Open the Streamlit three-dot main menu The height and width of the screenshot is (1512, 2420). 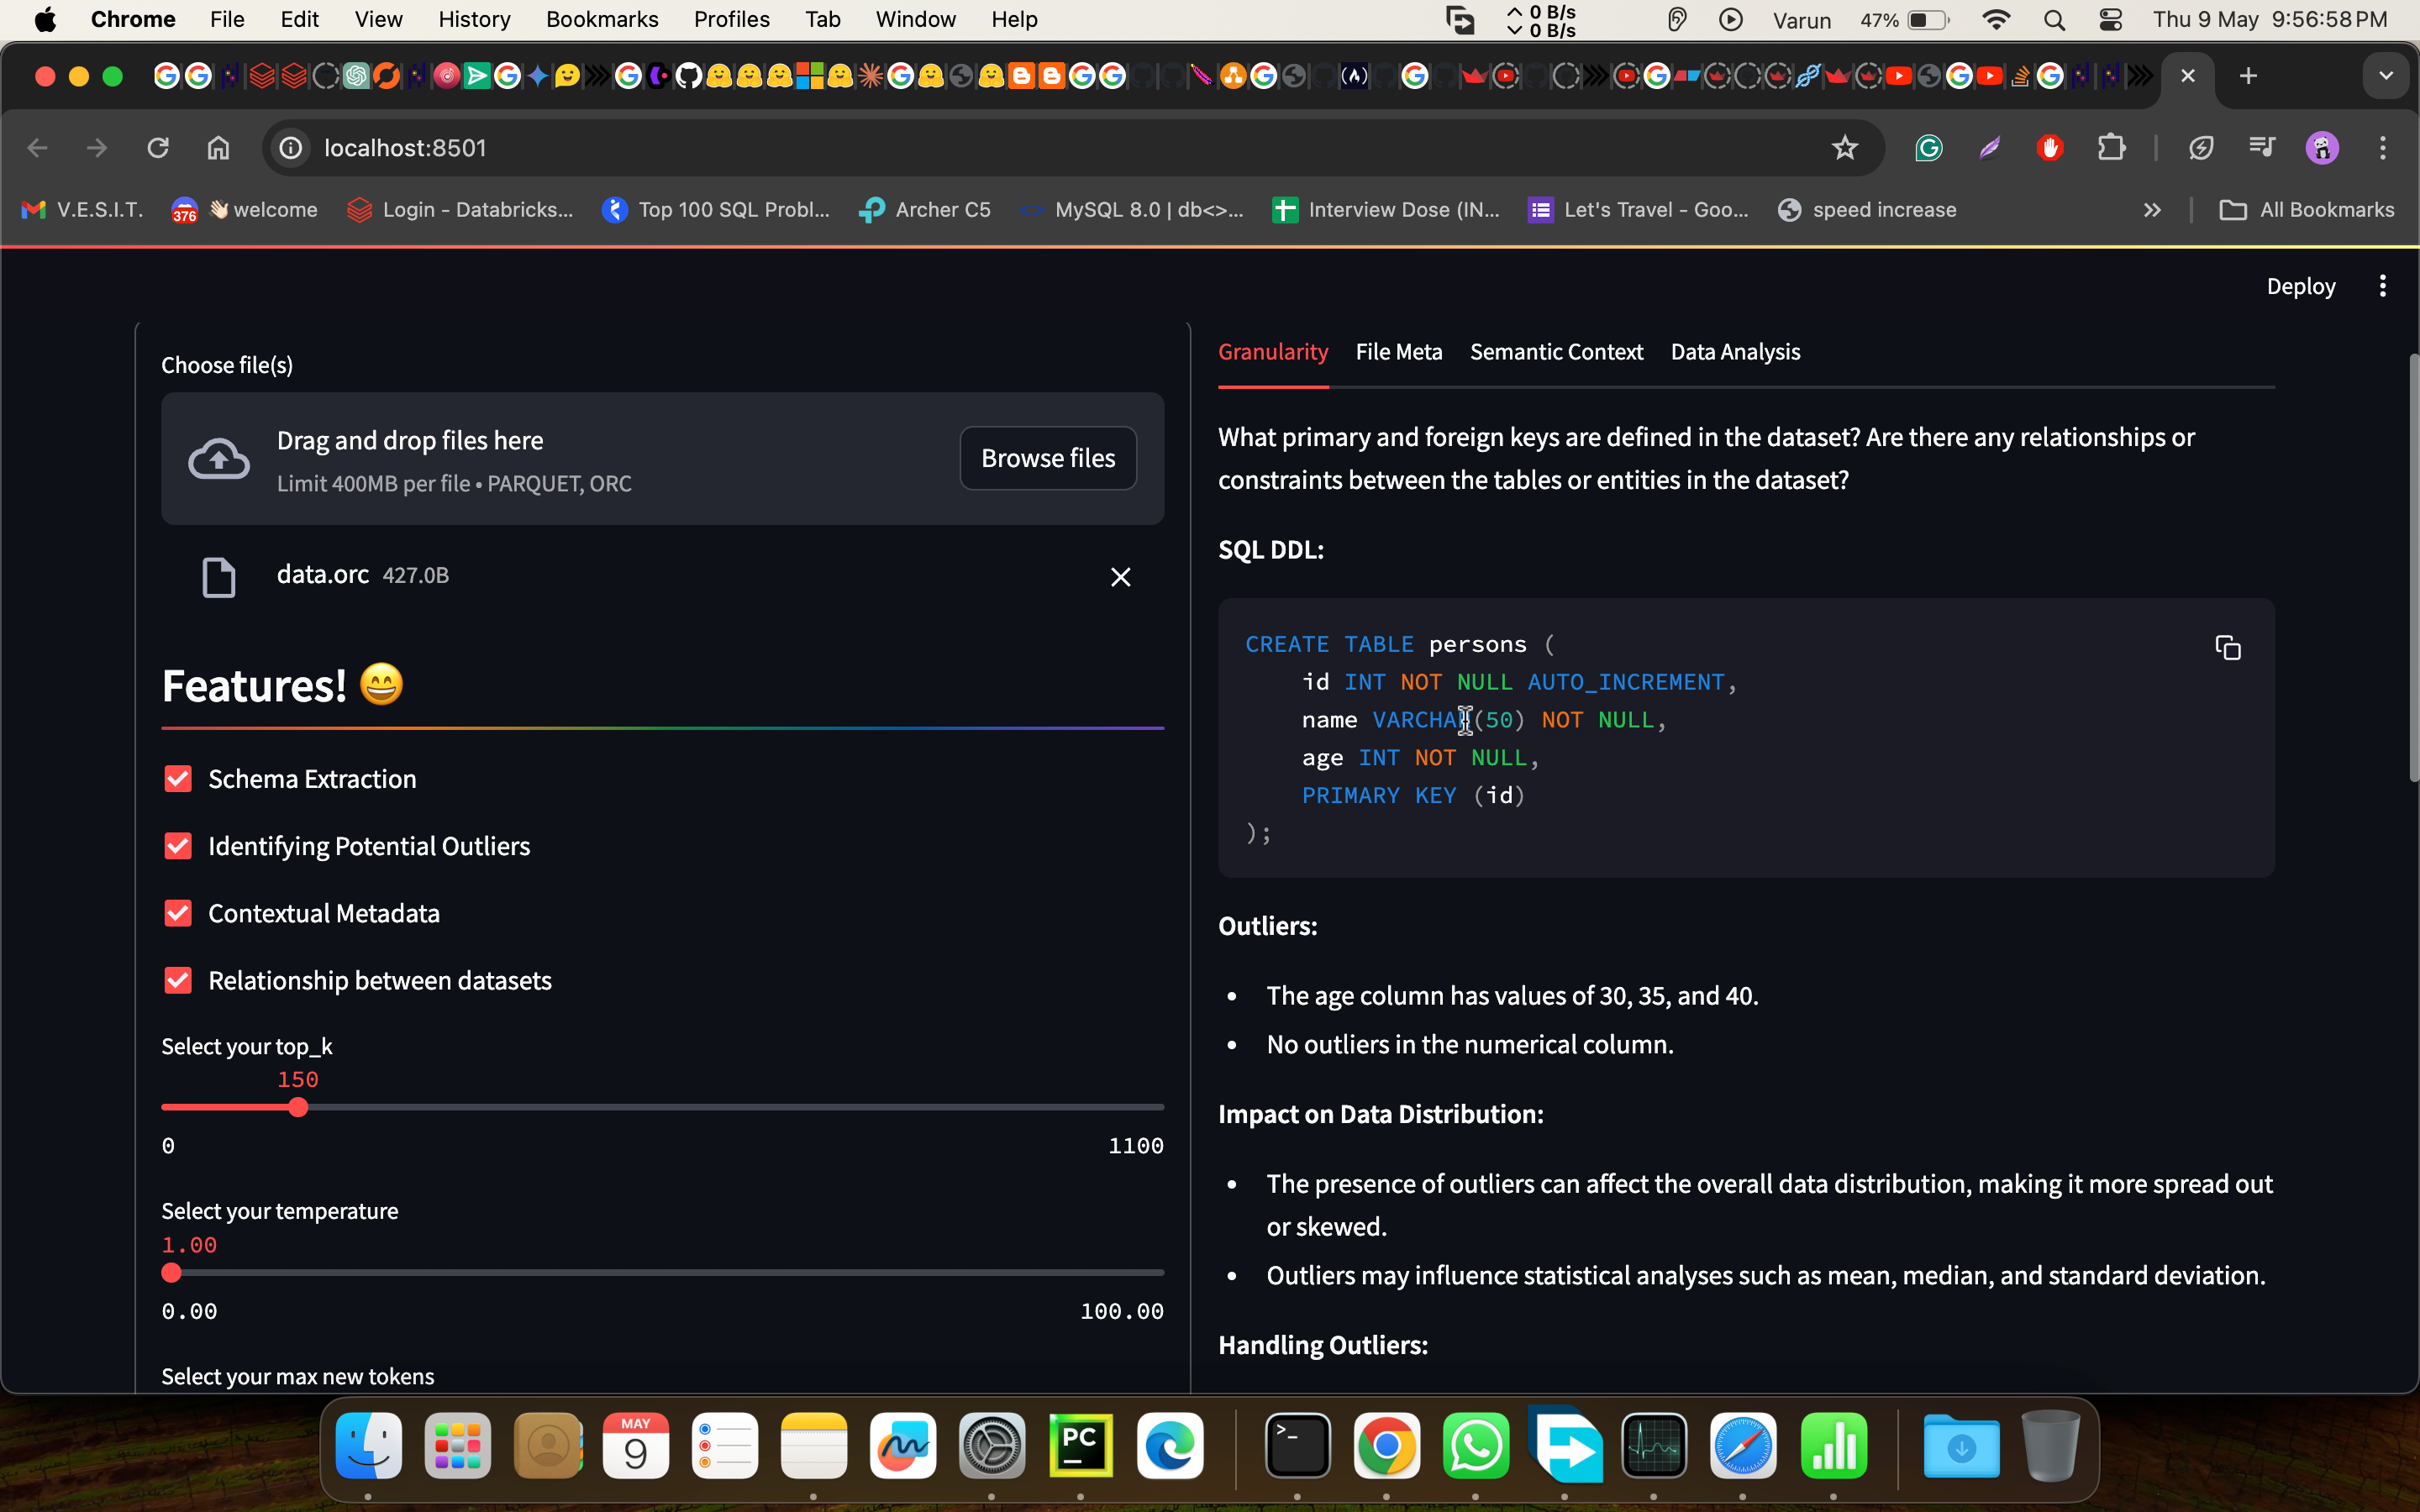click(x=2382, y=286)
